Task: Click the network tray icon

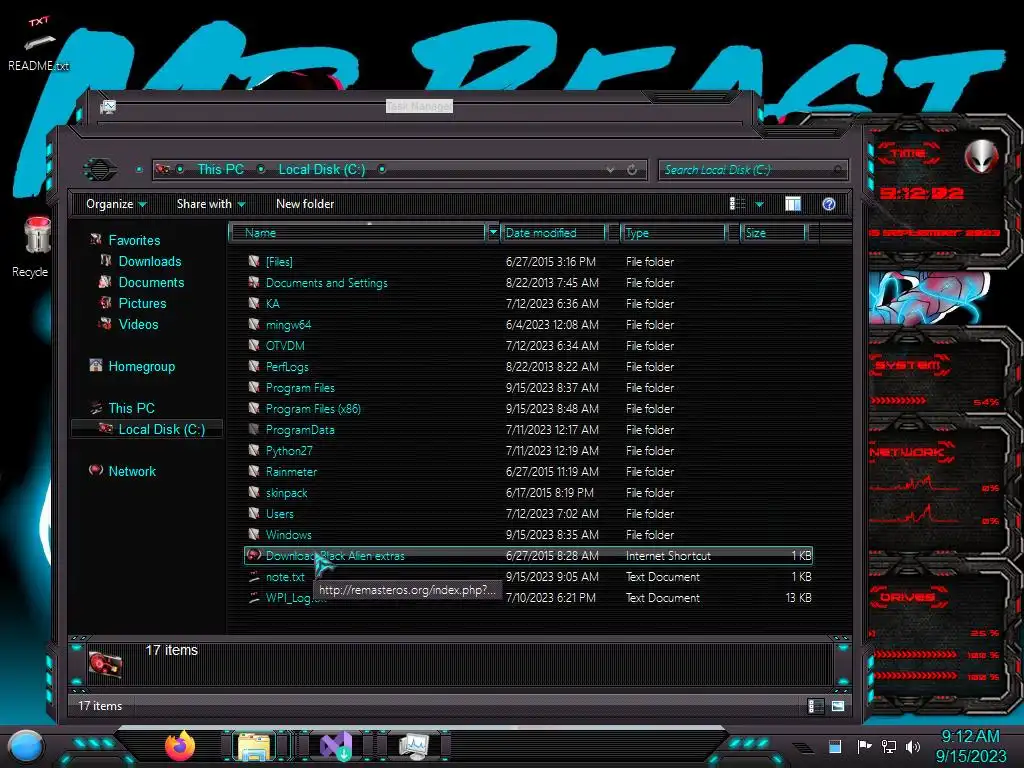Action: 888,746
